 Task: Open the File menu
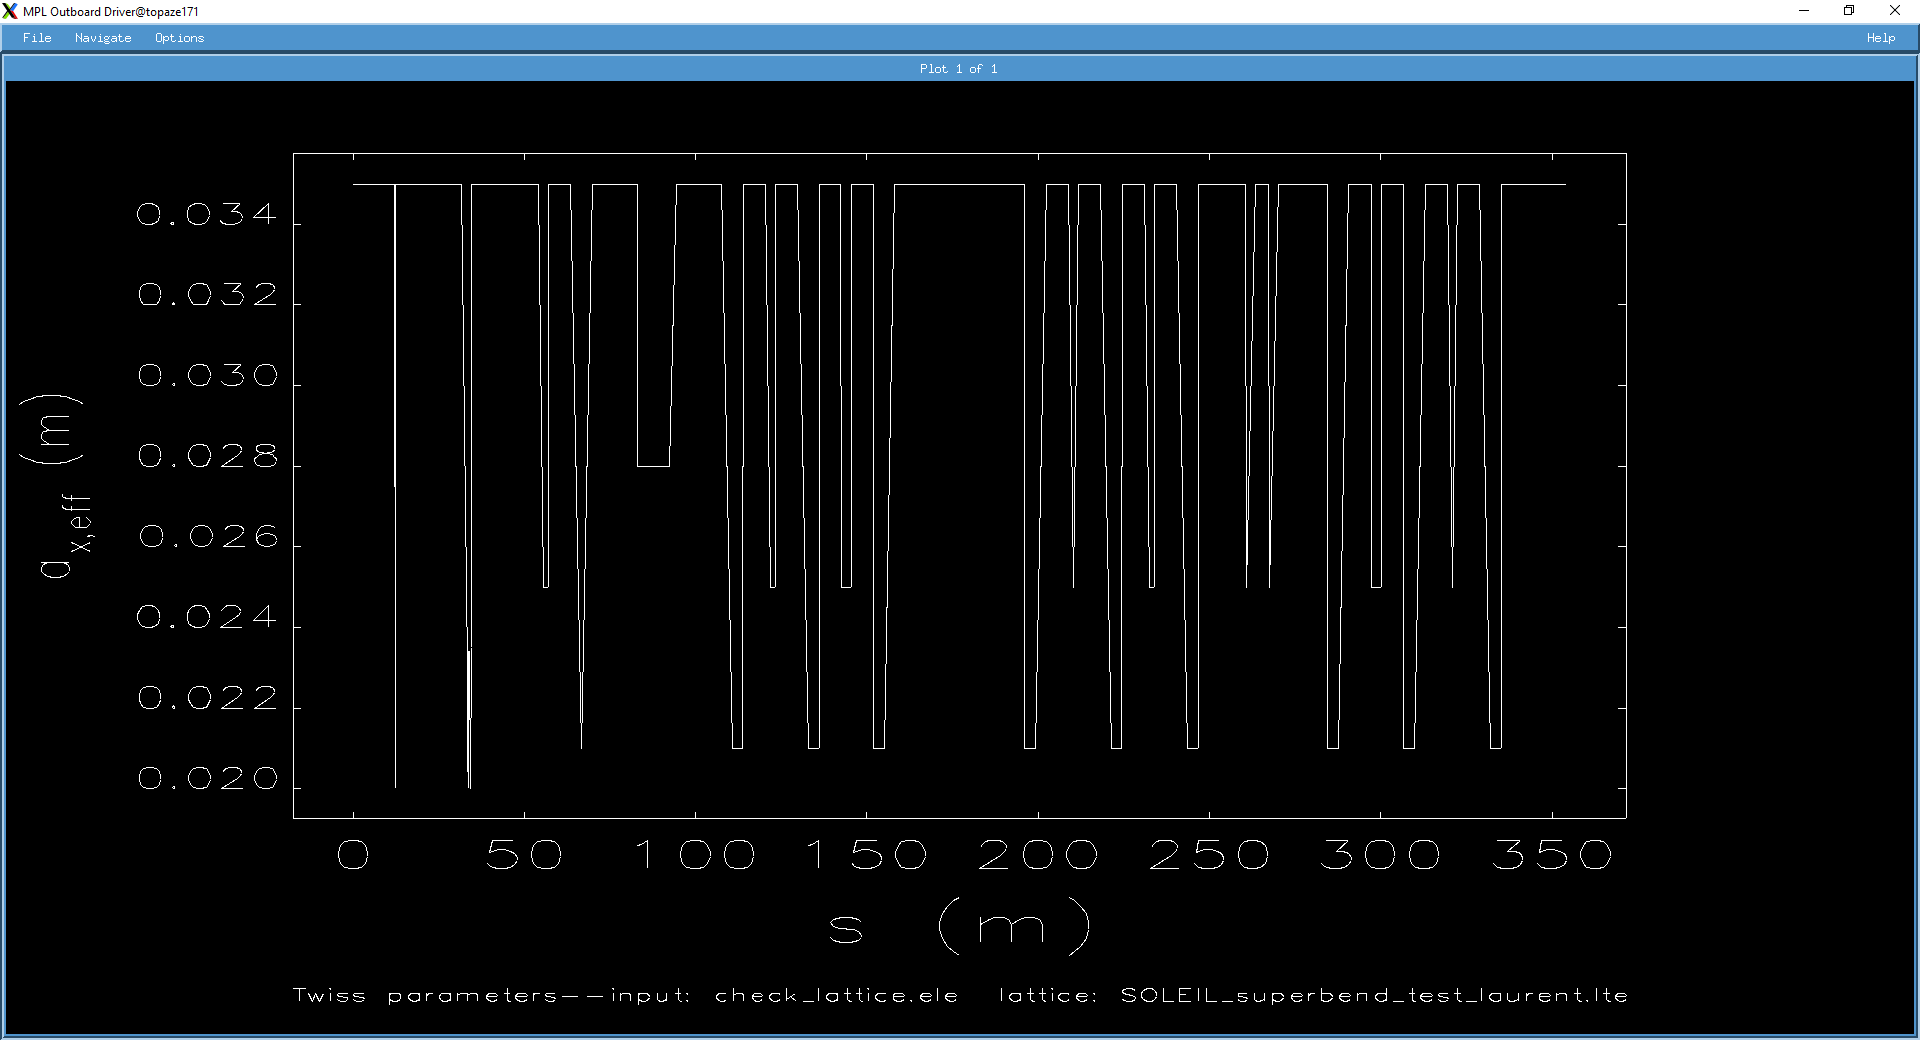(x=37, y=38)
